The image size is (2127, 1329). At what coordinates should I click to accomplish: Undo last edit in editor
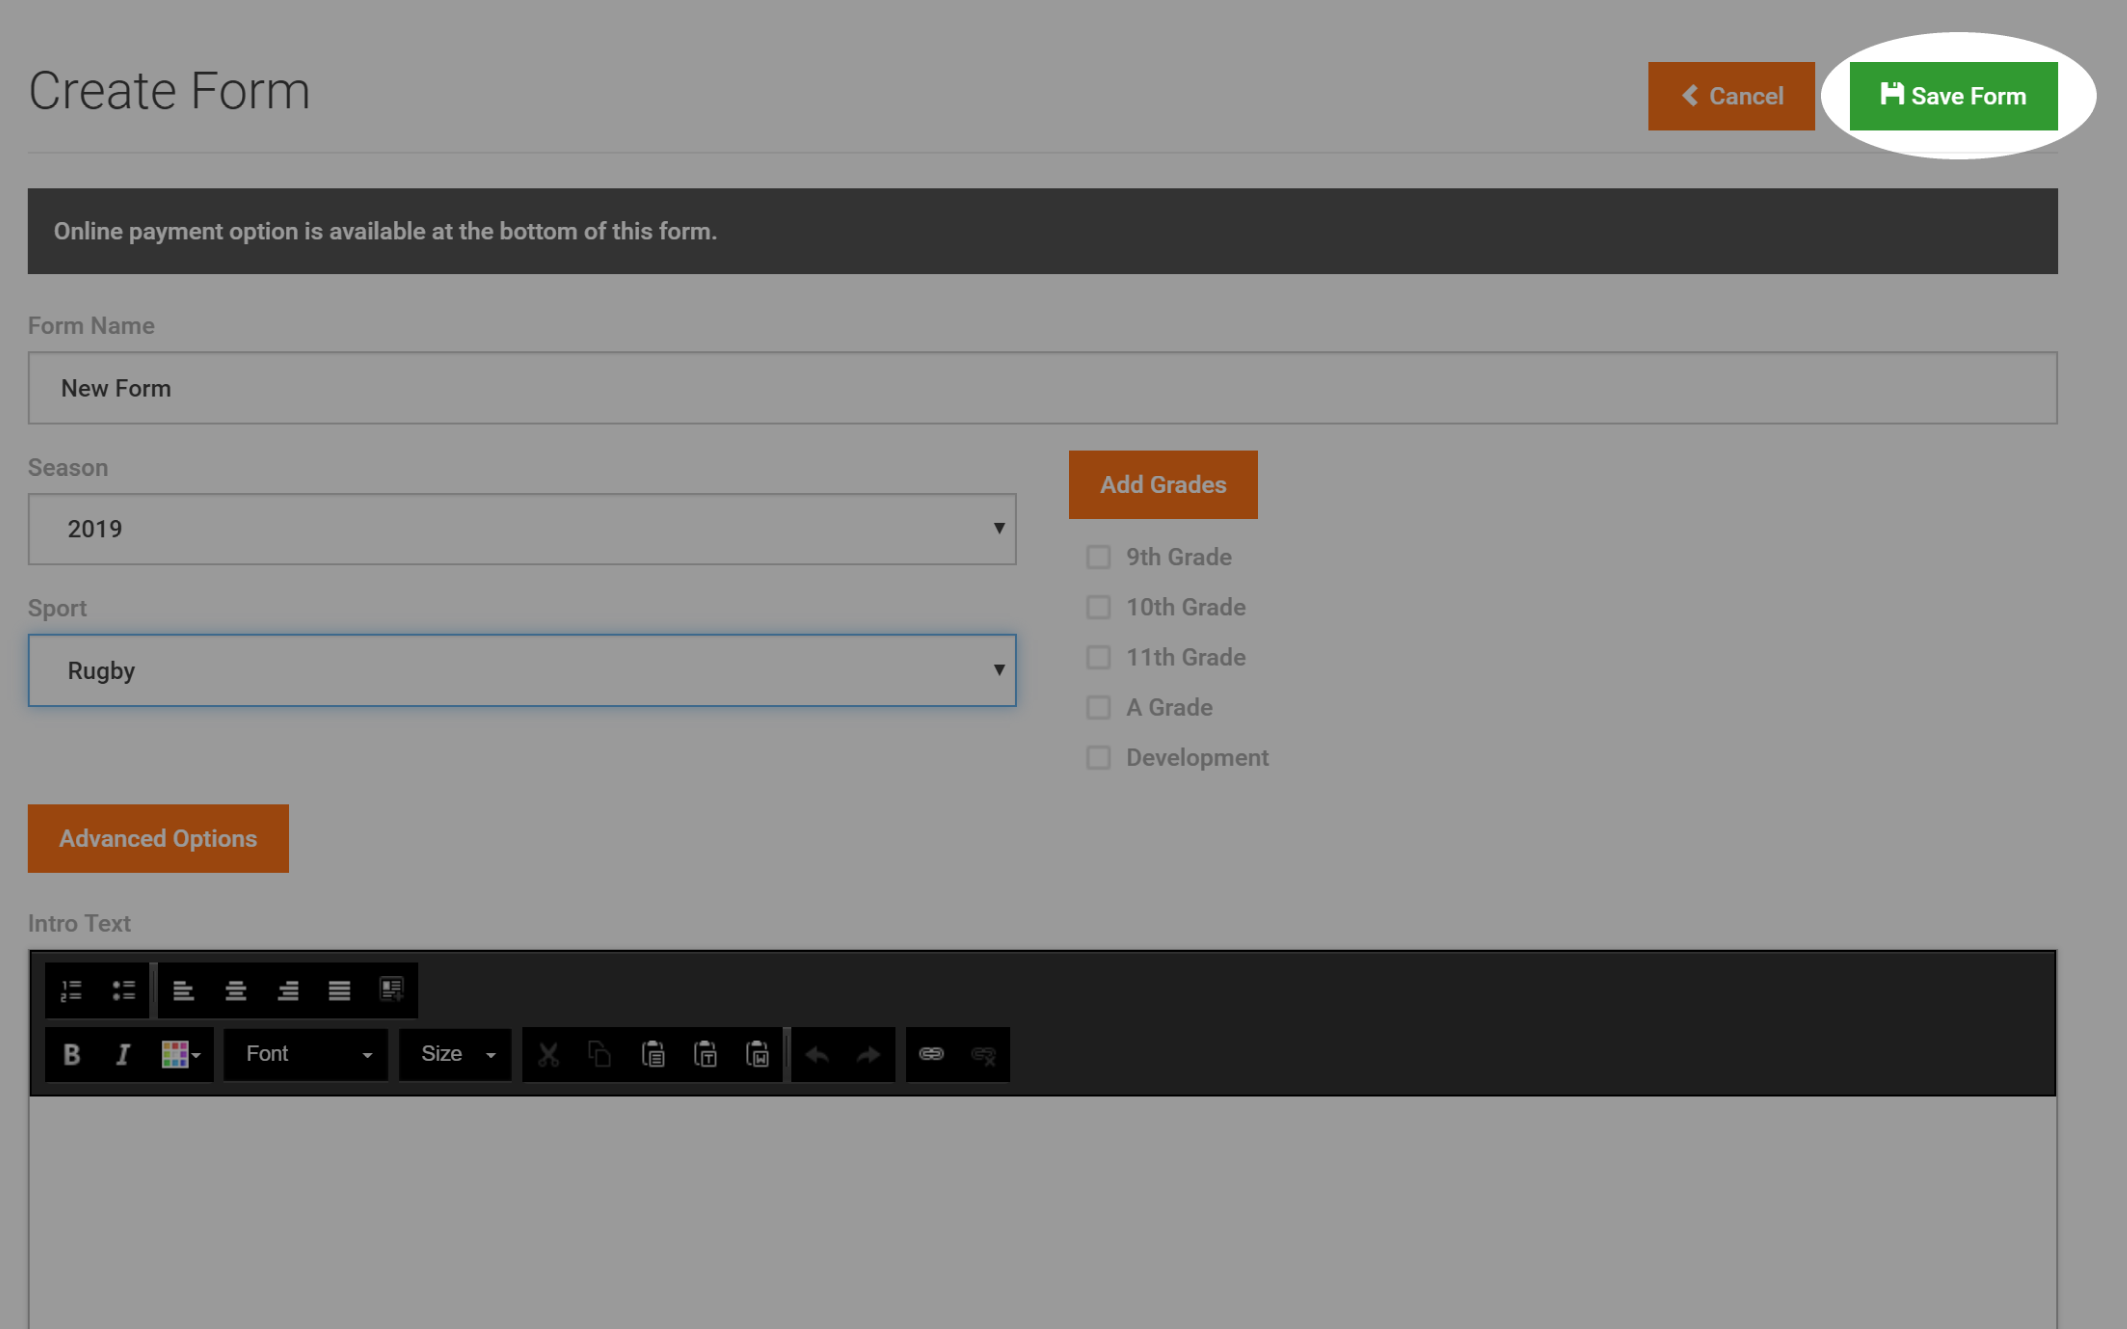tap(817, 1054)
